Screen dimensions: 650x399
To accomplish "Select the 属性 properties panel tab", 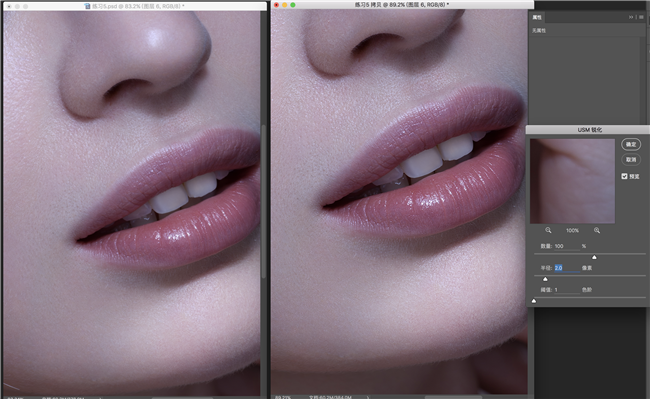I will tap(537, 17).
